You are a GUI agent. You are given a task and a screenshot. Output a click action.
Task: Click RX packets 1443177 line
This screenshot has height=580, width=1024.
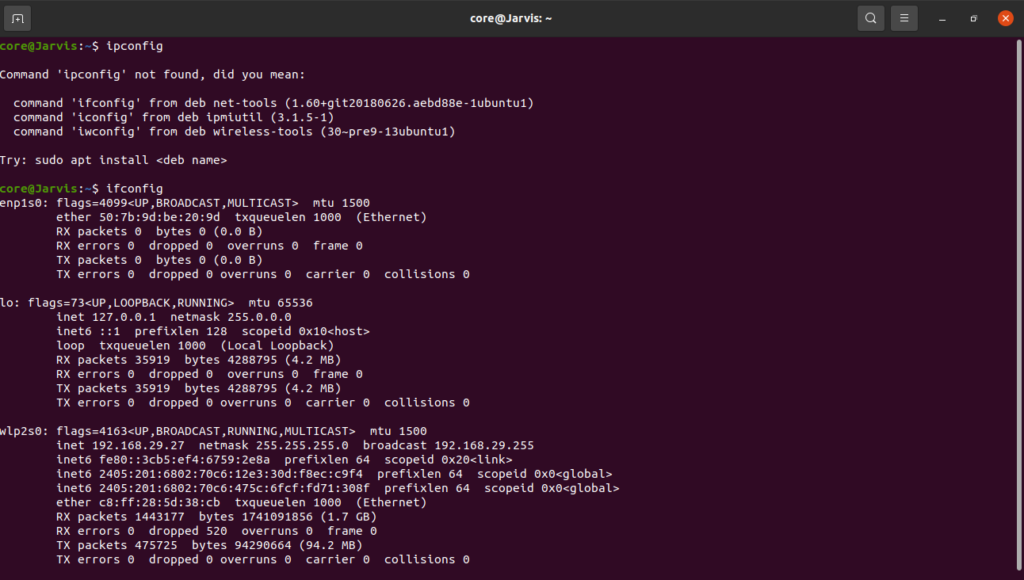(x=216, y=517)
